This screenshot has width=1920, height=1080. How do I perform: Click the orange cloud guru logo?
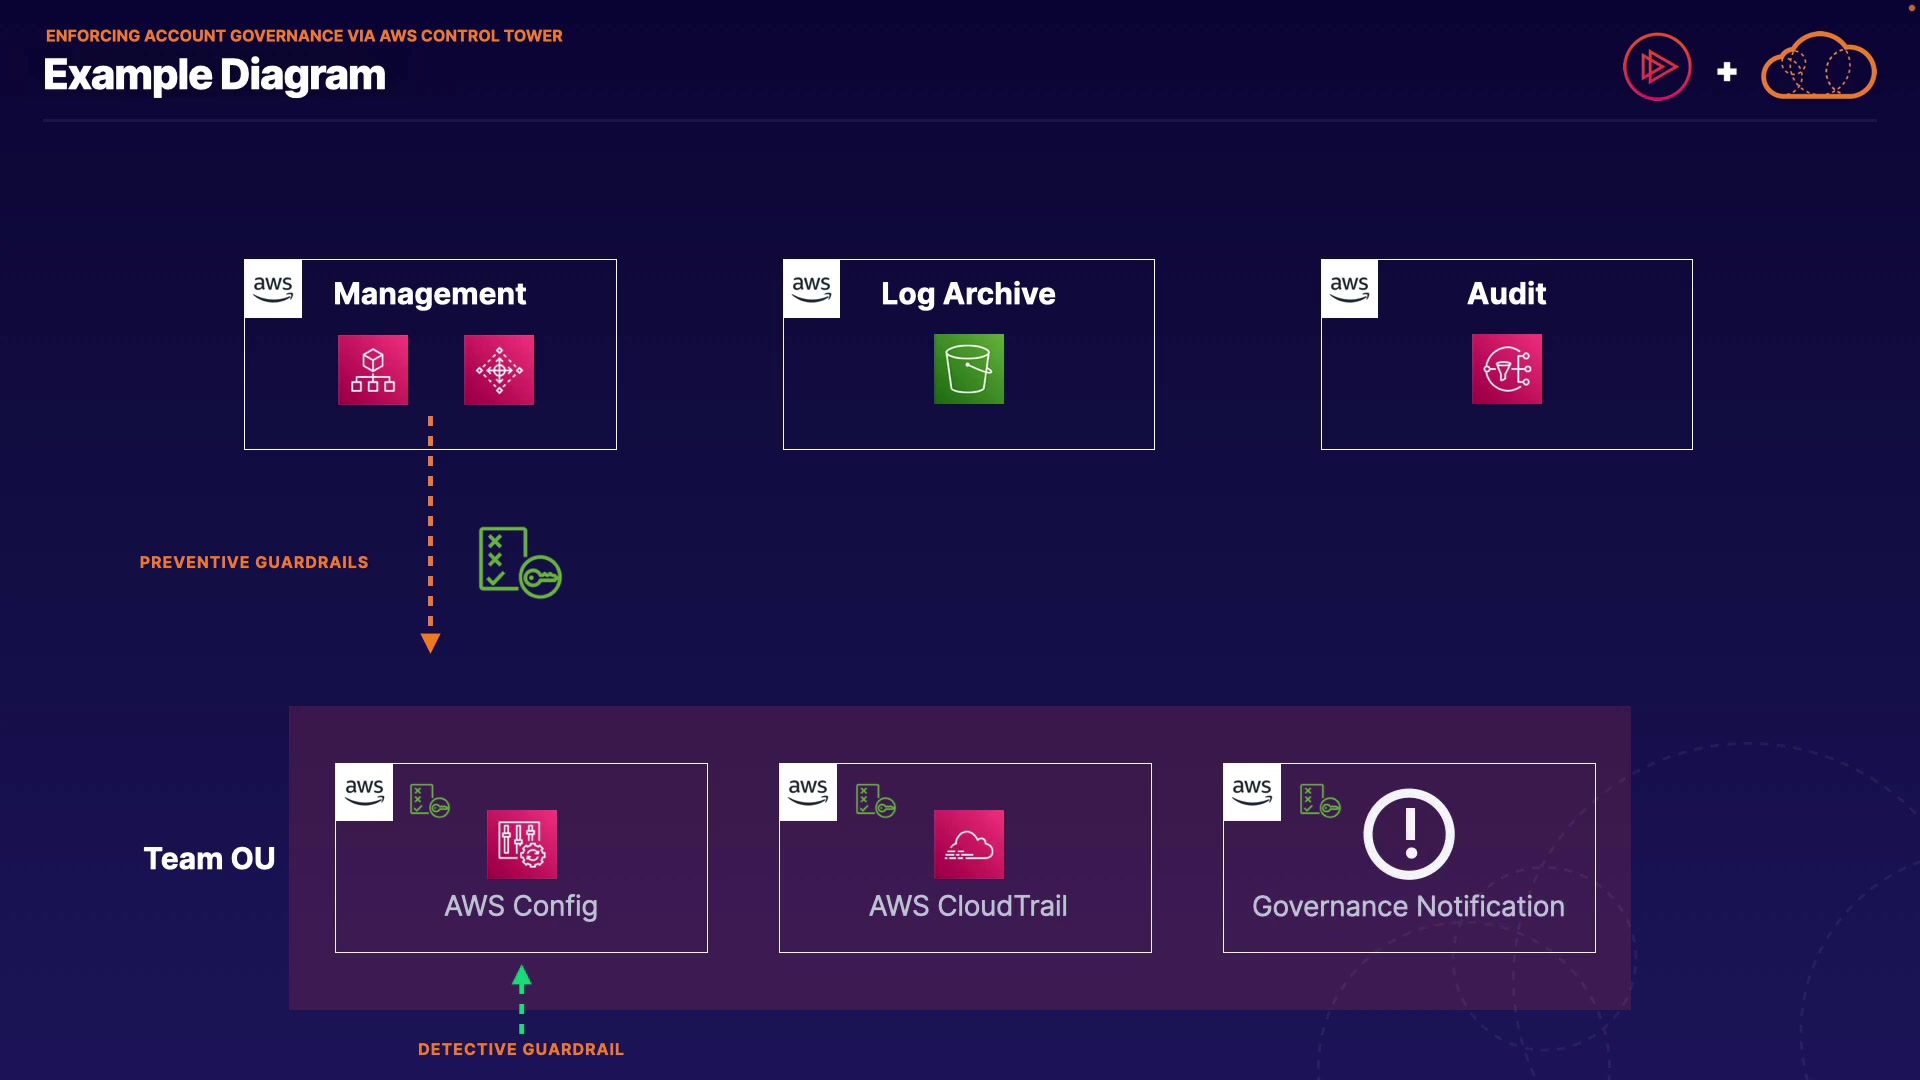point(1818,67)
